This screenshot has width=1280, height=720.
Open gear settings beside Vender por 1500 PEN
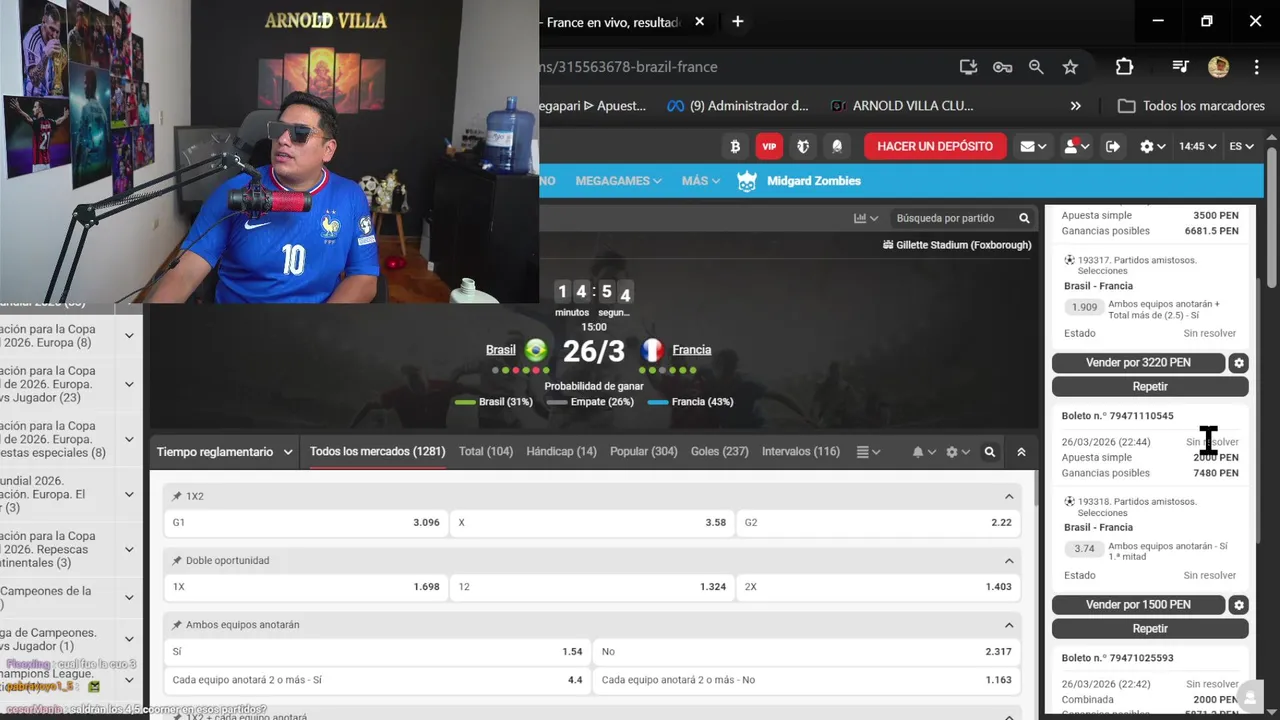click(1239, 605)
